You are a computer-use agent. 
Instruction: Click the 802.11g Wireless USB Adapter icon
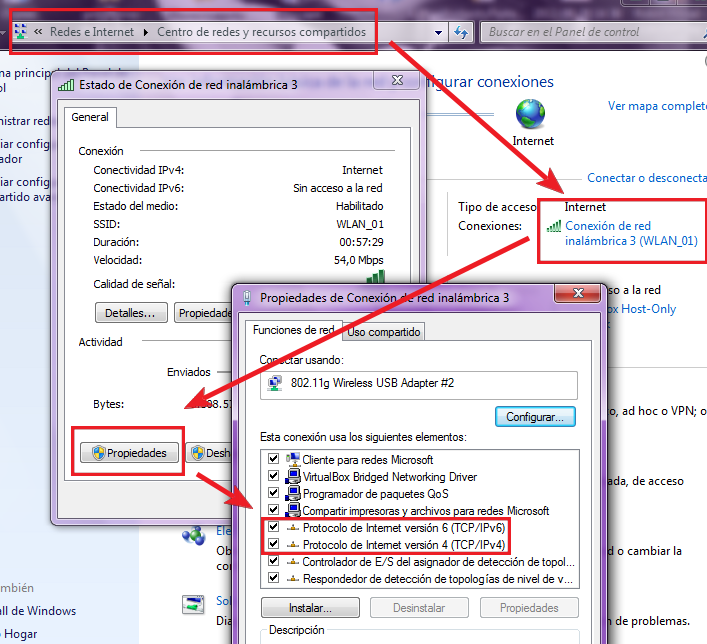click(x=278, y=382)
